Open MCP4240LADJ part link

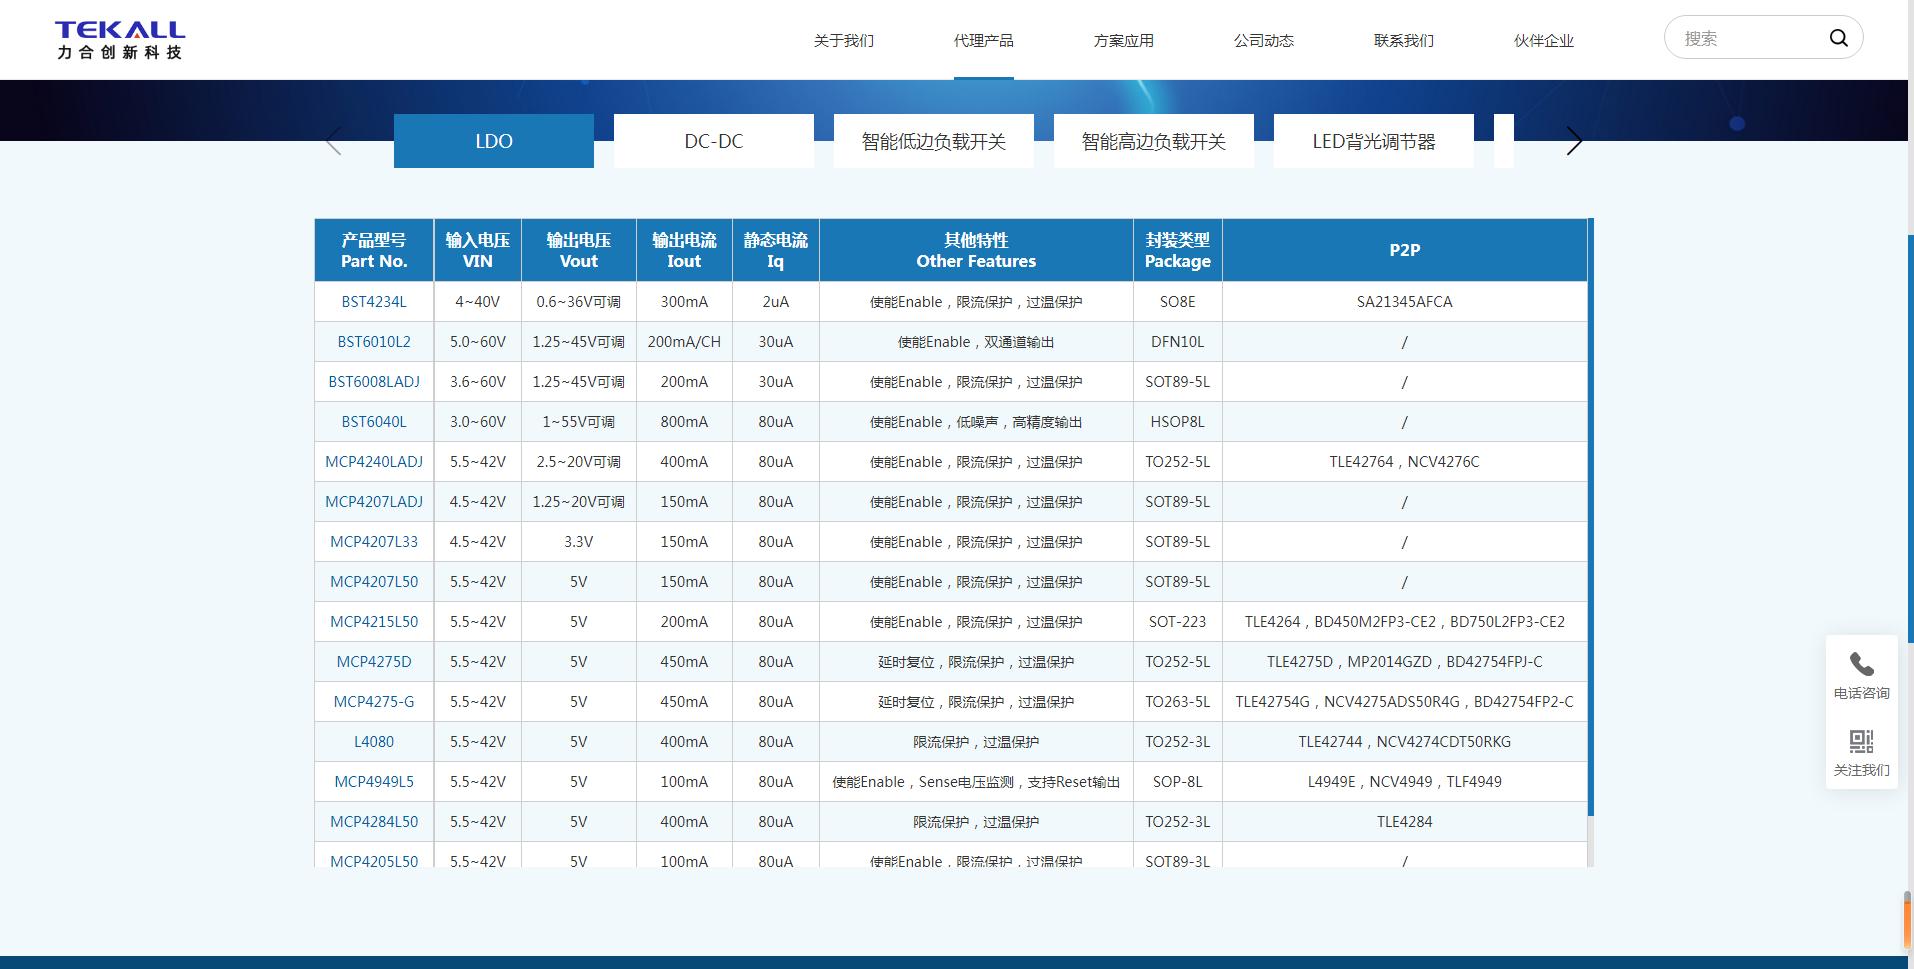pyautogui.click(x=374, y=461)
